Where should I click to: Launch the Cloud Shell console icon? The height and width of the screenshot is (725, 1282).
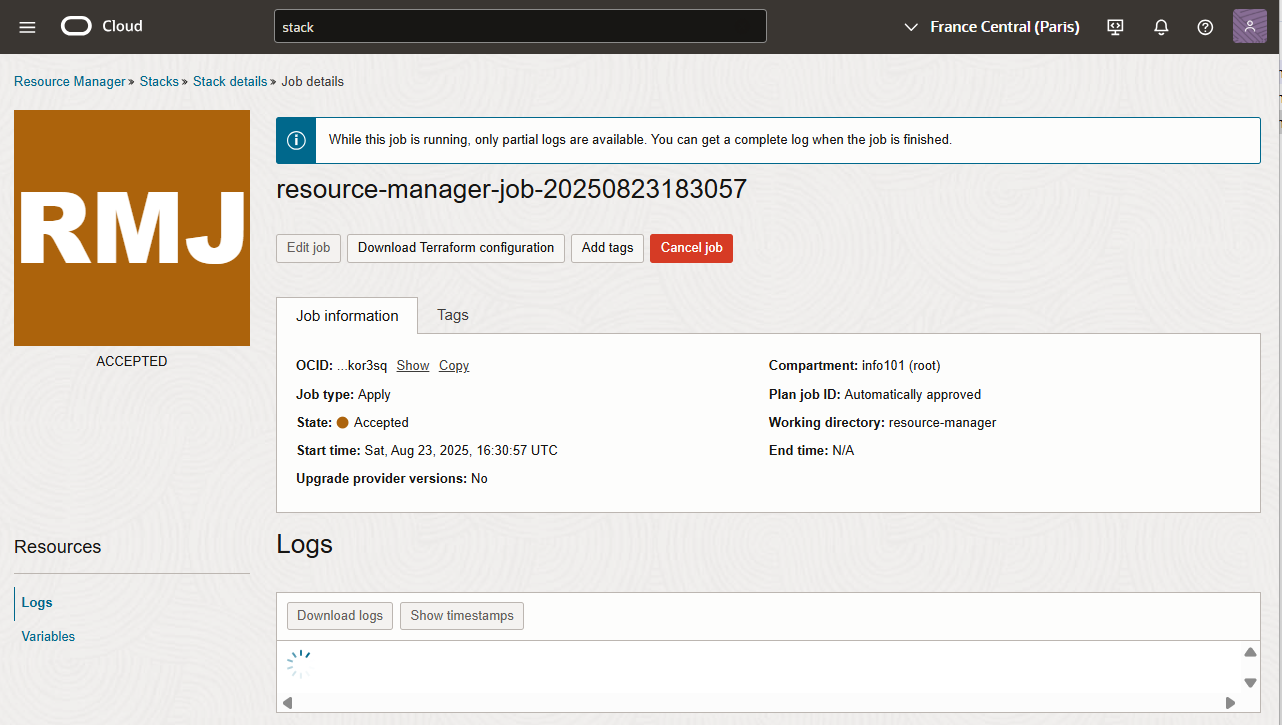pyautogui.click(x=1114, y=27)
